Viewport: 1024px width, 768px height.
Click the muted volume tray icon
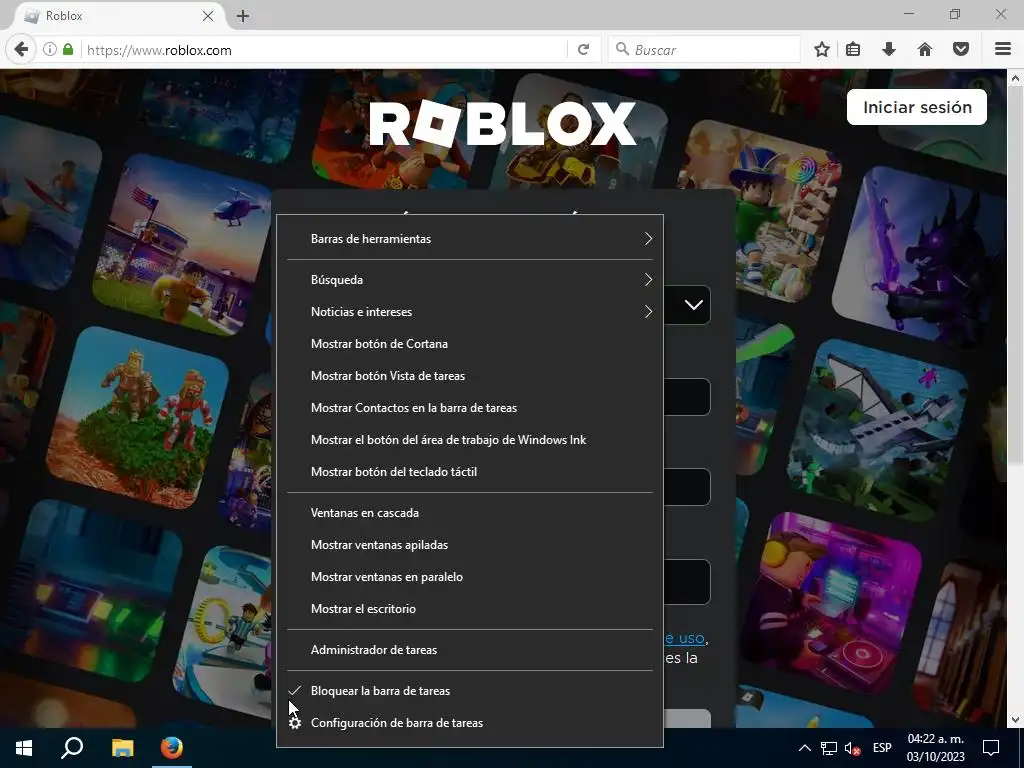coord(852,748)
